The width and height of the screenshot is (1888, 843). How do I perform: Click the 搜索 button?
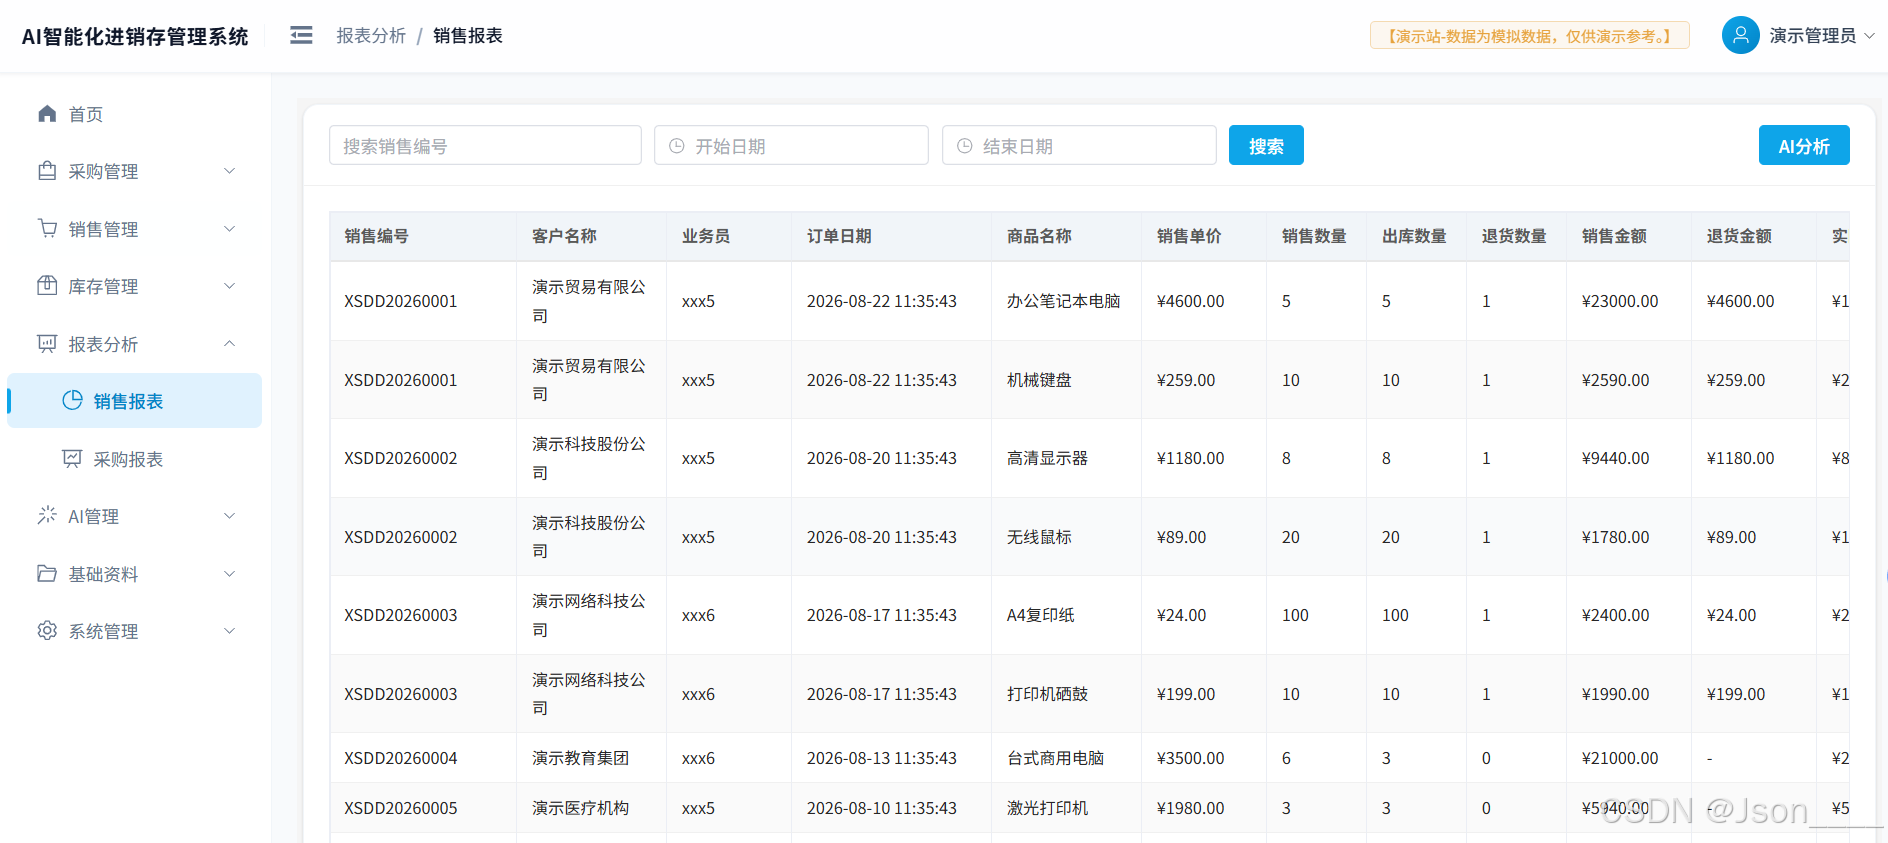point(1266,145)
